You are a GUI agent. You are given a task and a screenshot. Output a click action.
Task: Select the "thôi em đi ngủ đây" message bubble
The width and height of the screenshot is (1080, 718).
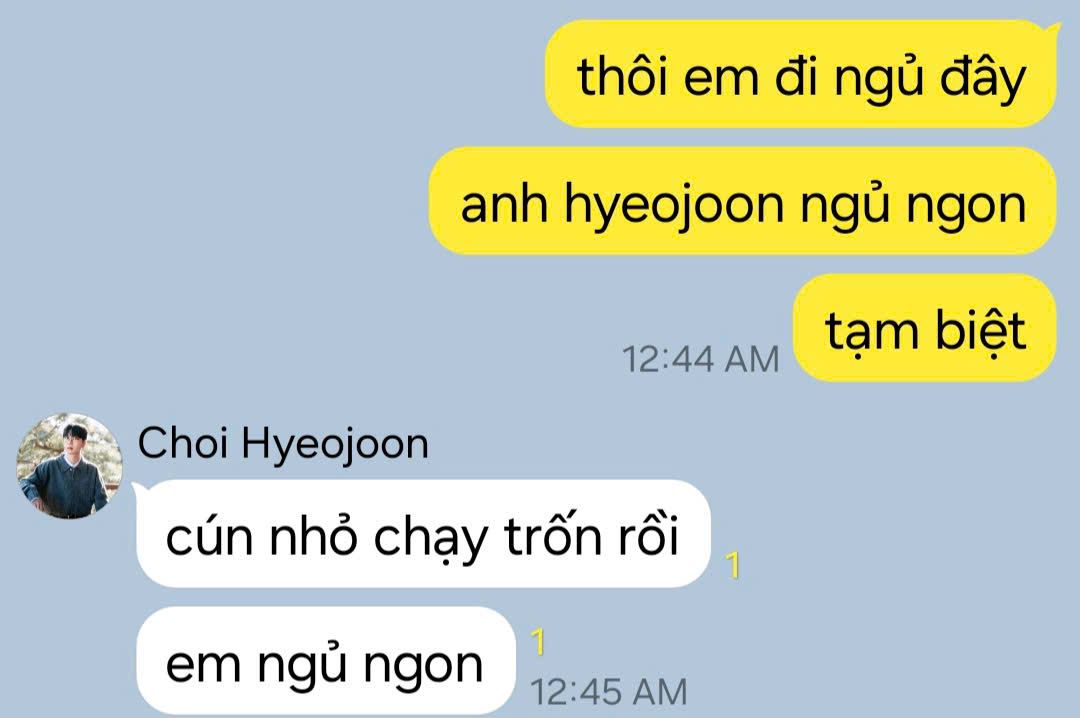click(x=801, y=74)
